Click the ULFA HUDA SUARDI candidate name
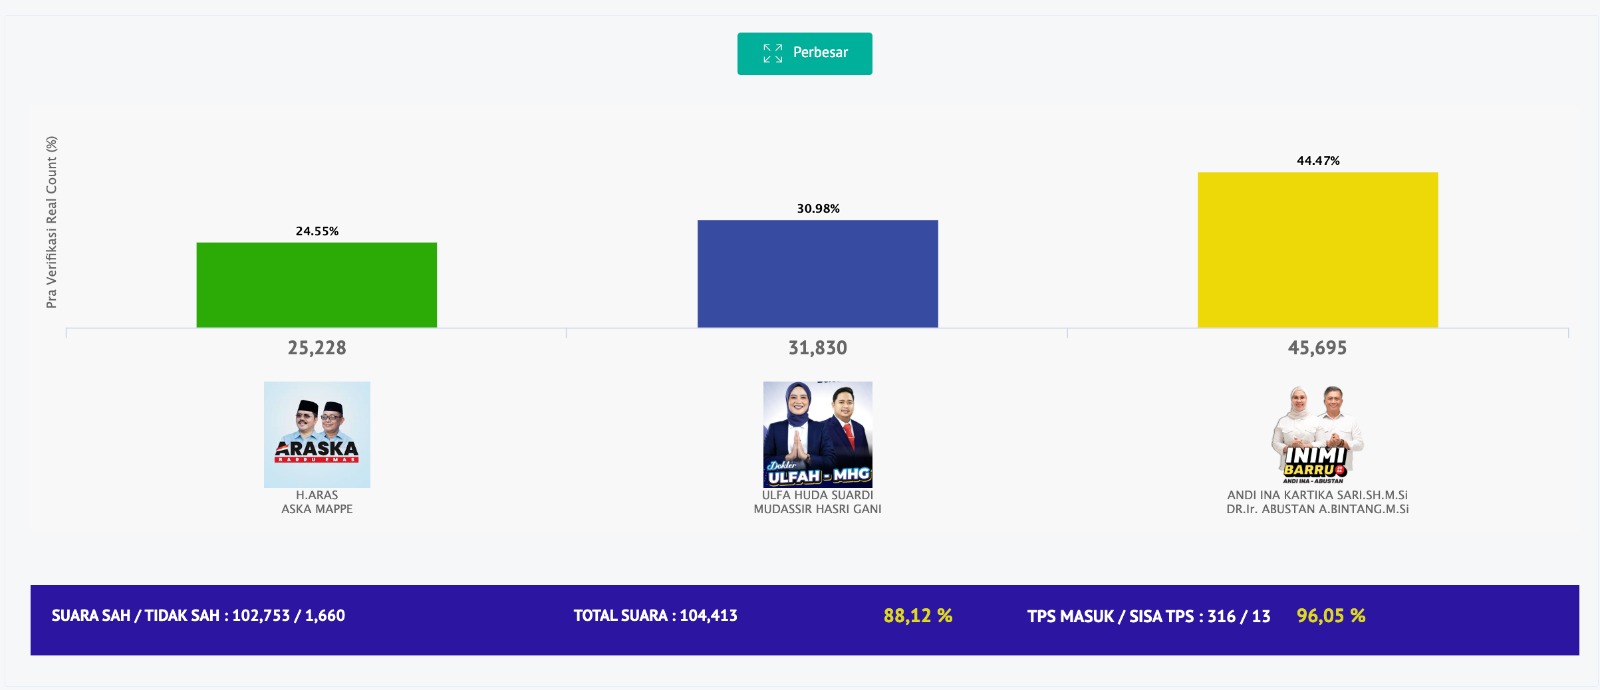The image size is (1600, 690). click(x=817, y=495)
